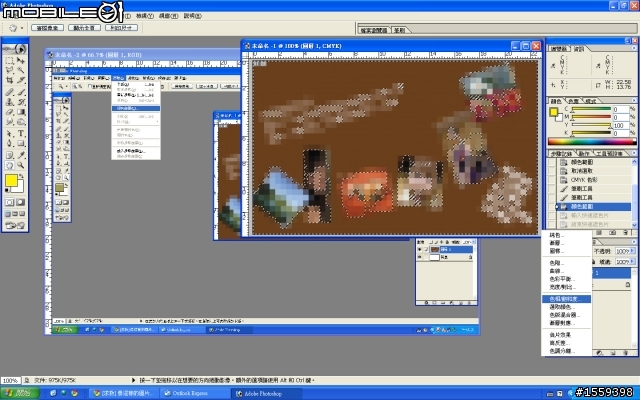Delete current state in History panel
This screenshot has width=640, height=400.
click(x=626, y=232)
